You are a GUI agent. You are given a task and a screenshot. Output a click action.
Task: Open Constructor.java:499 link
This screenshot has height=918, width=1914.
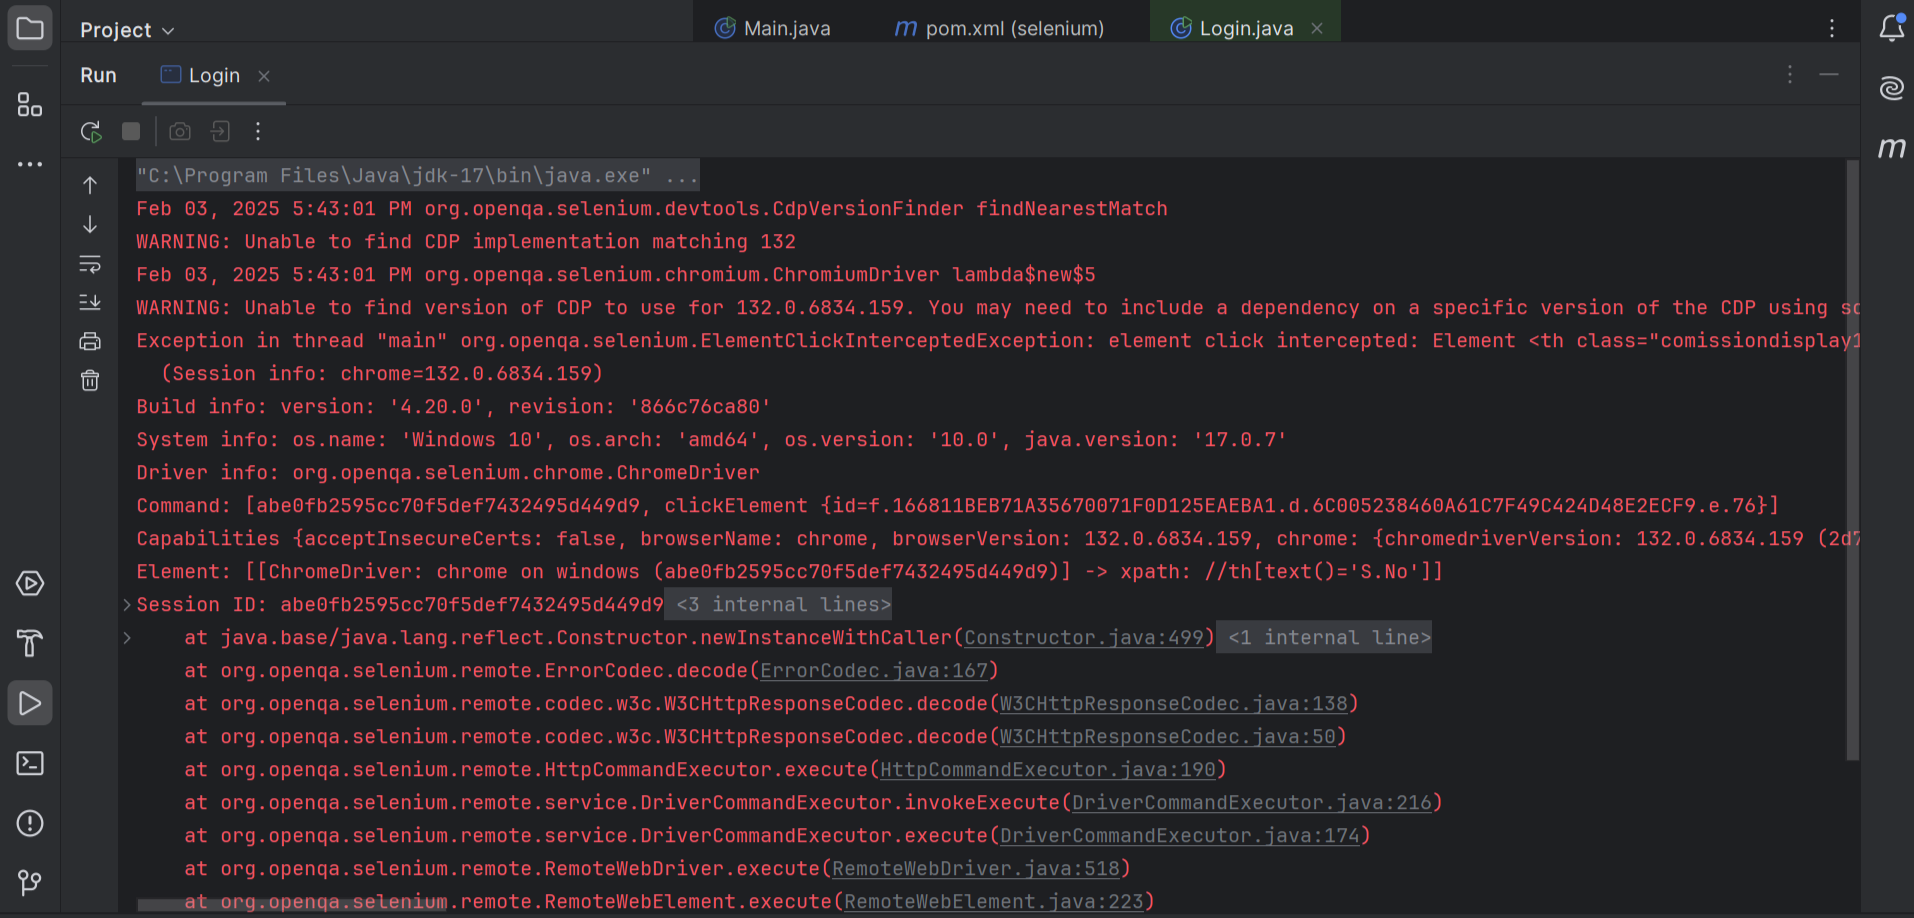pyautogui.click(x=1083, y=637)
